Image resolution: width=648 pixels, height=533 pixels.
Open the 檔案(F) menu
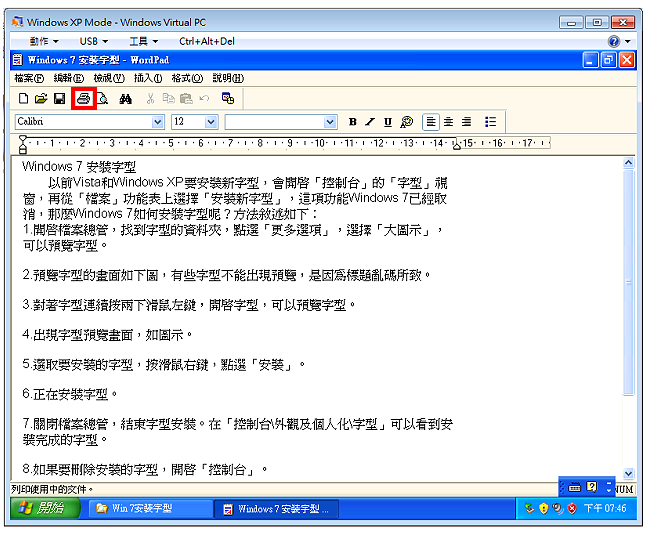coord(29,78)
